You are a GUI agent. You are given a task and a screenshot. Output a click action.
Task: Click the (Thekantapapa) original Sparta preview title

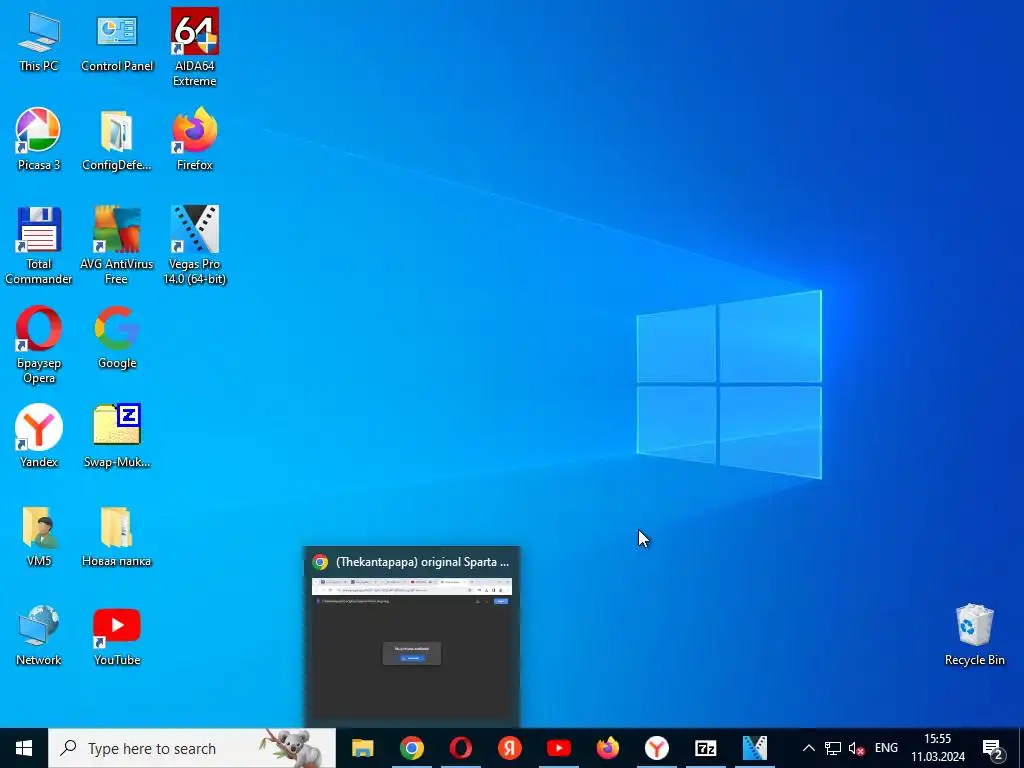[x=422, y=562]
